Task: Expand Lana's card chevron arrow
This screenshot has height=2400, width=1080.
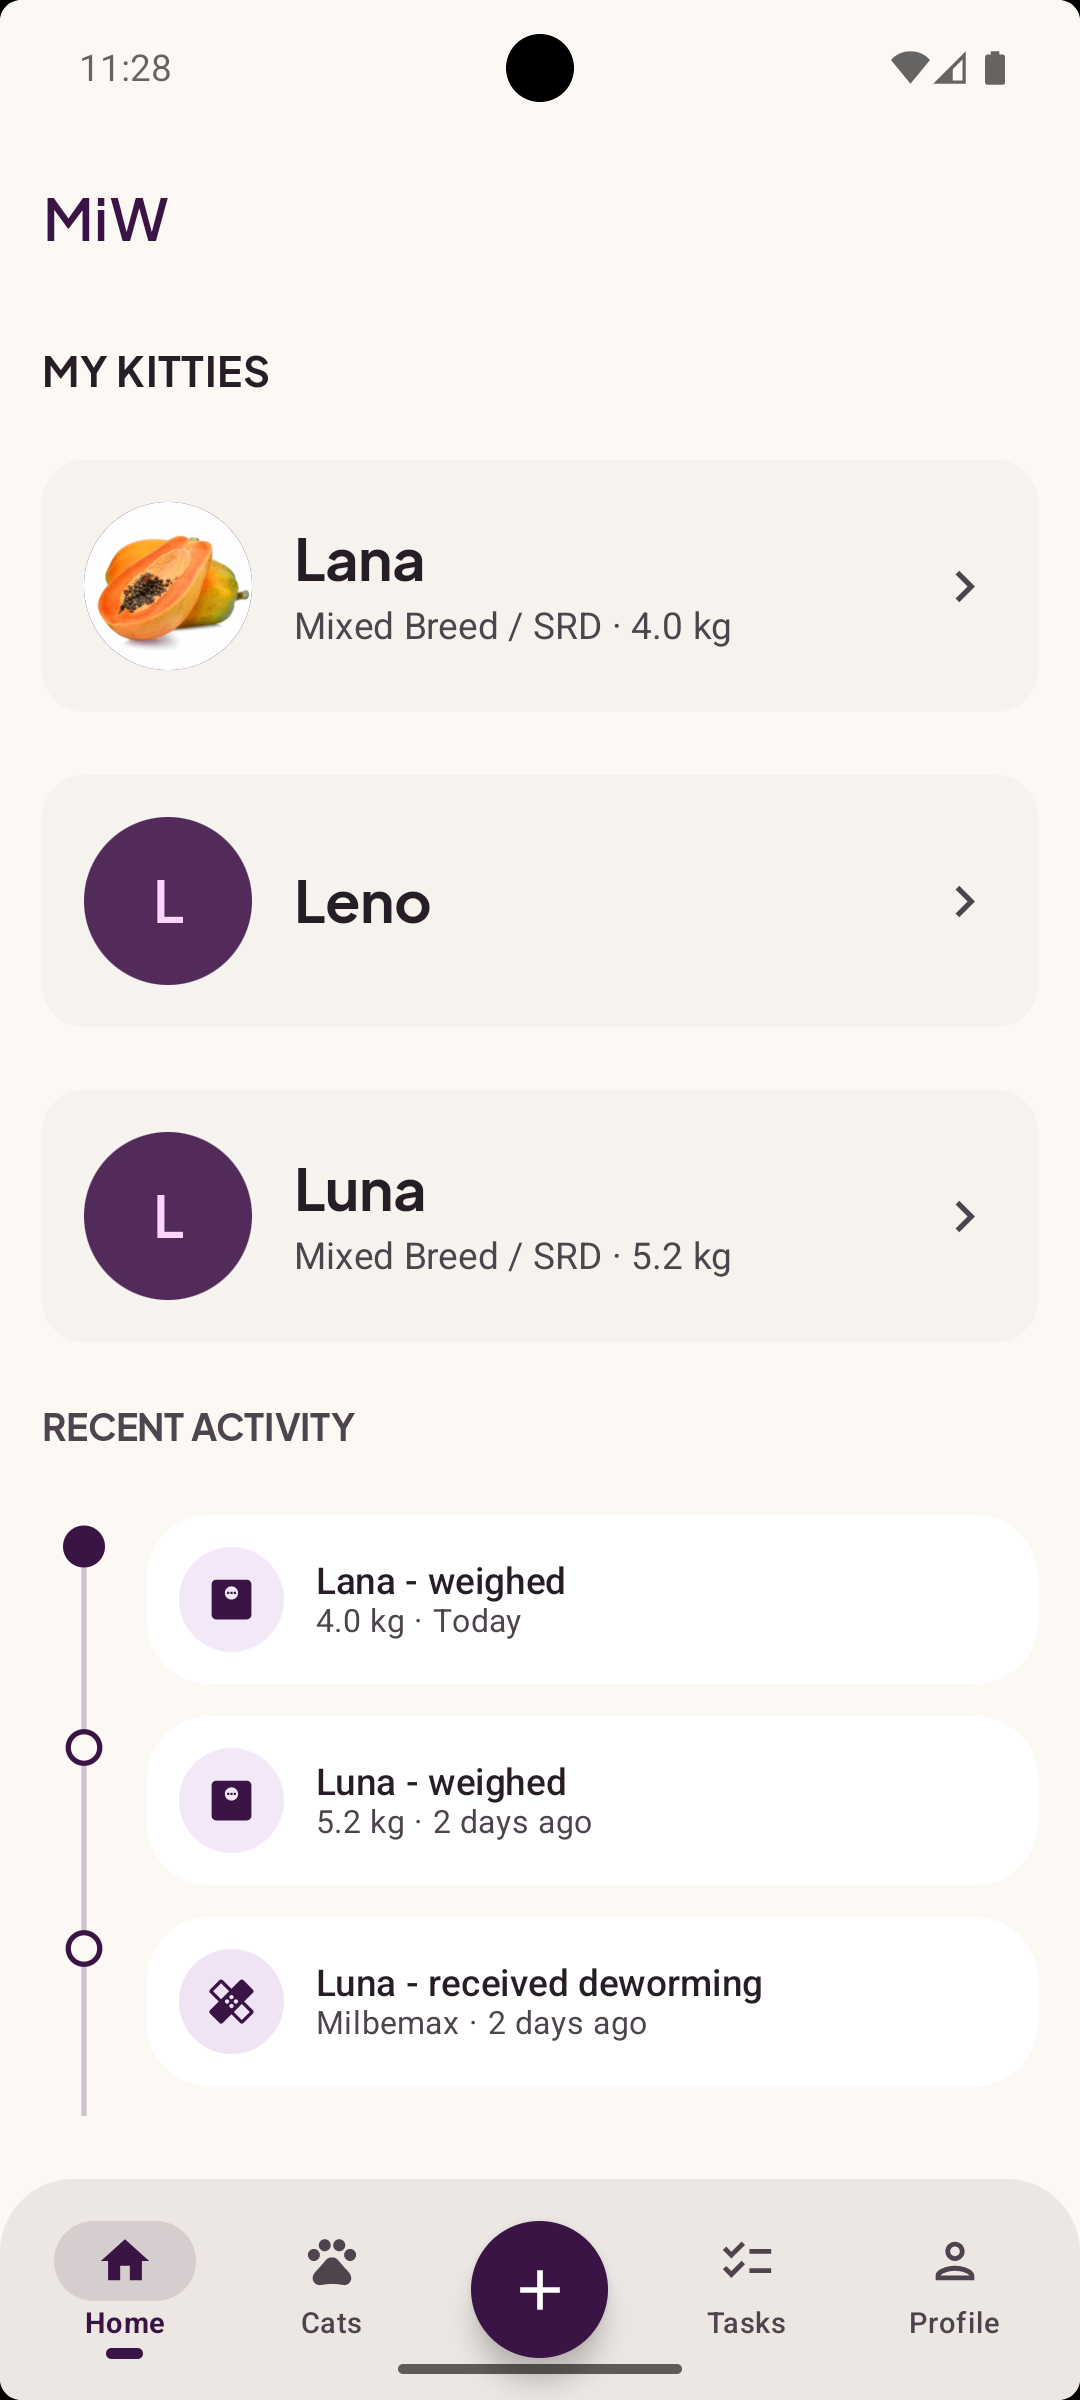Action: [x=964, y=587]
